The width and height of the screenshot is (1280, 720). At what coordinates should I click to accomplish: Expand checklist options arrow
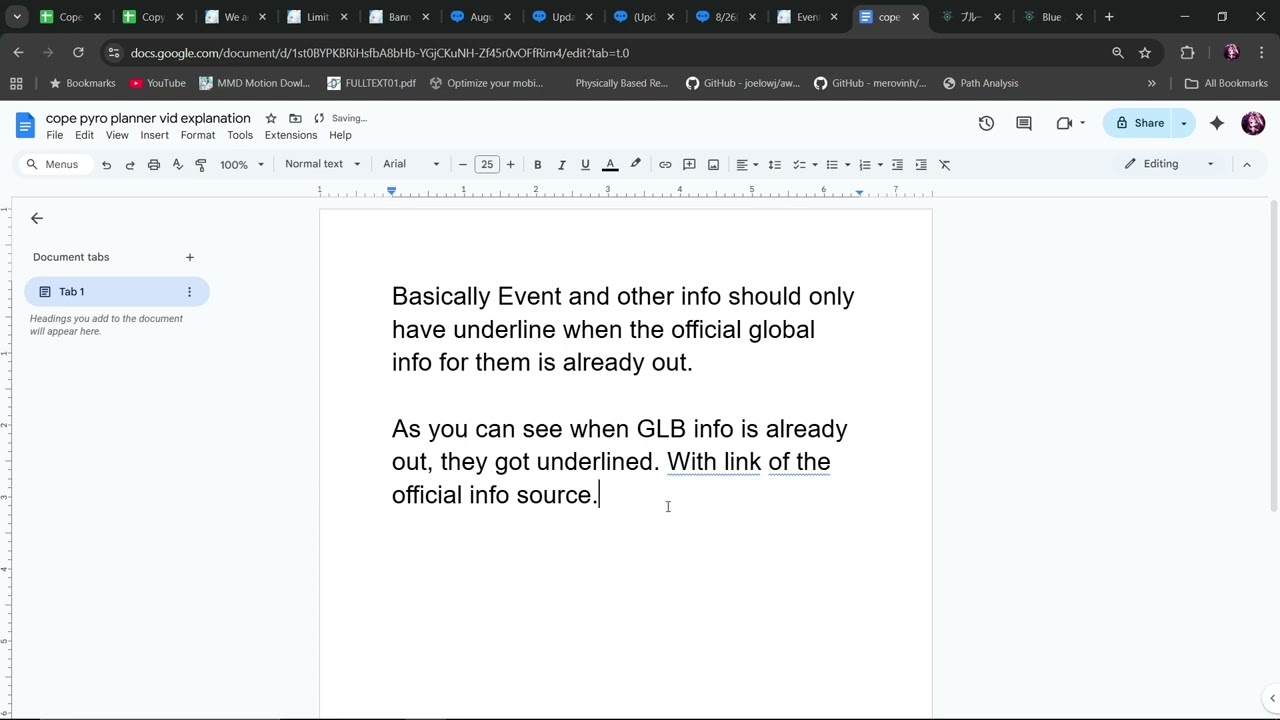tap(815, 165)
